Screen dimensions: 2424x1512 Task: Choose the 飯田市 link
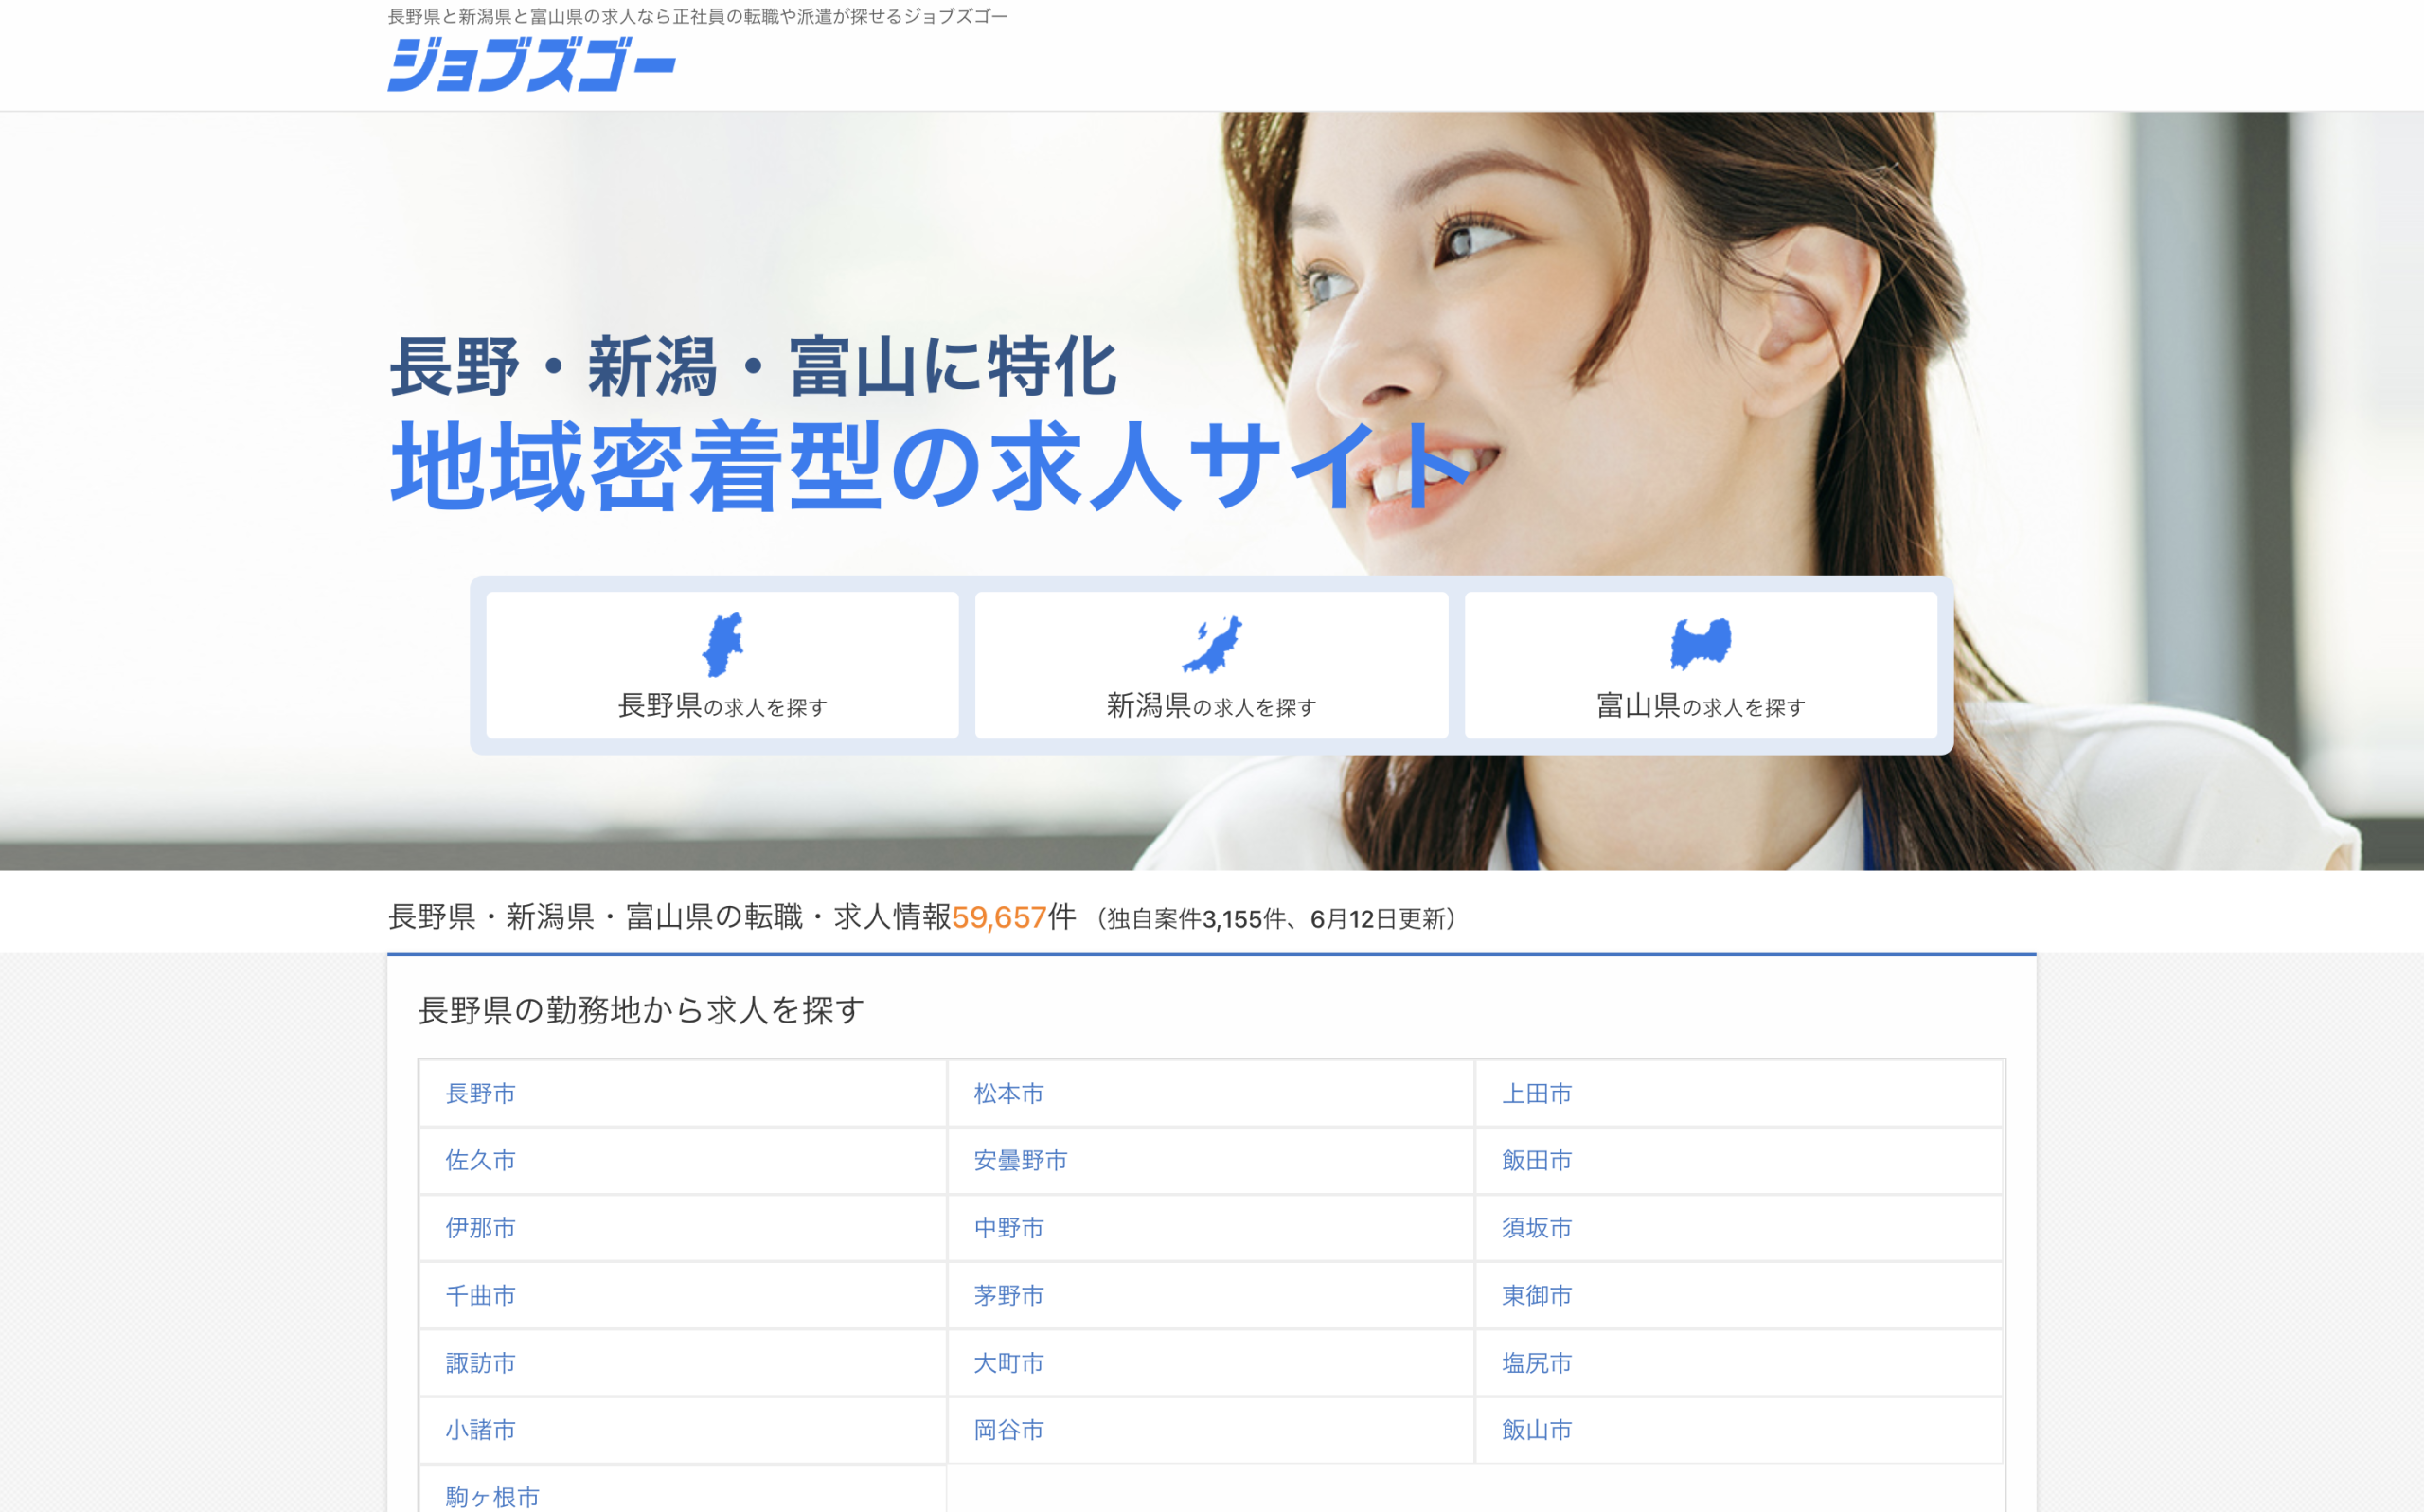[1536, 1160]
